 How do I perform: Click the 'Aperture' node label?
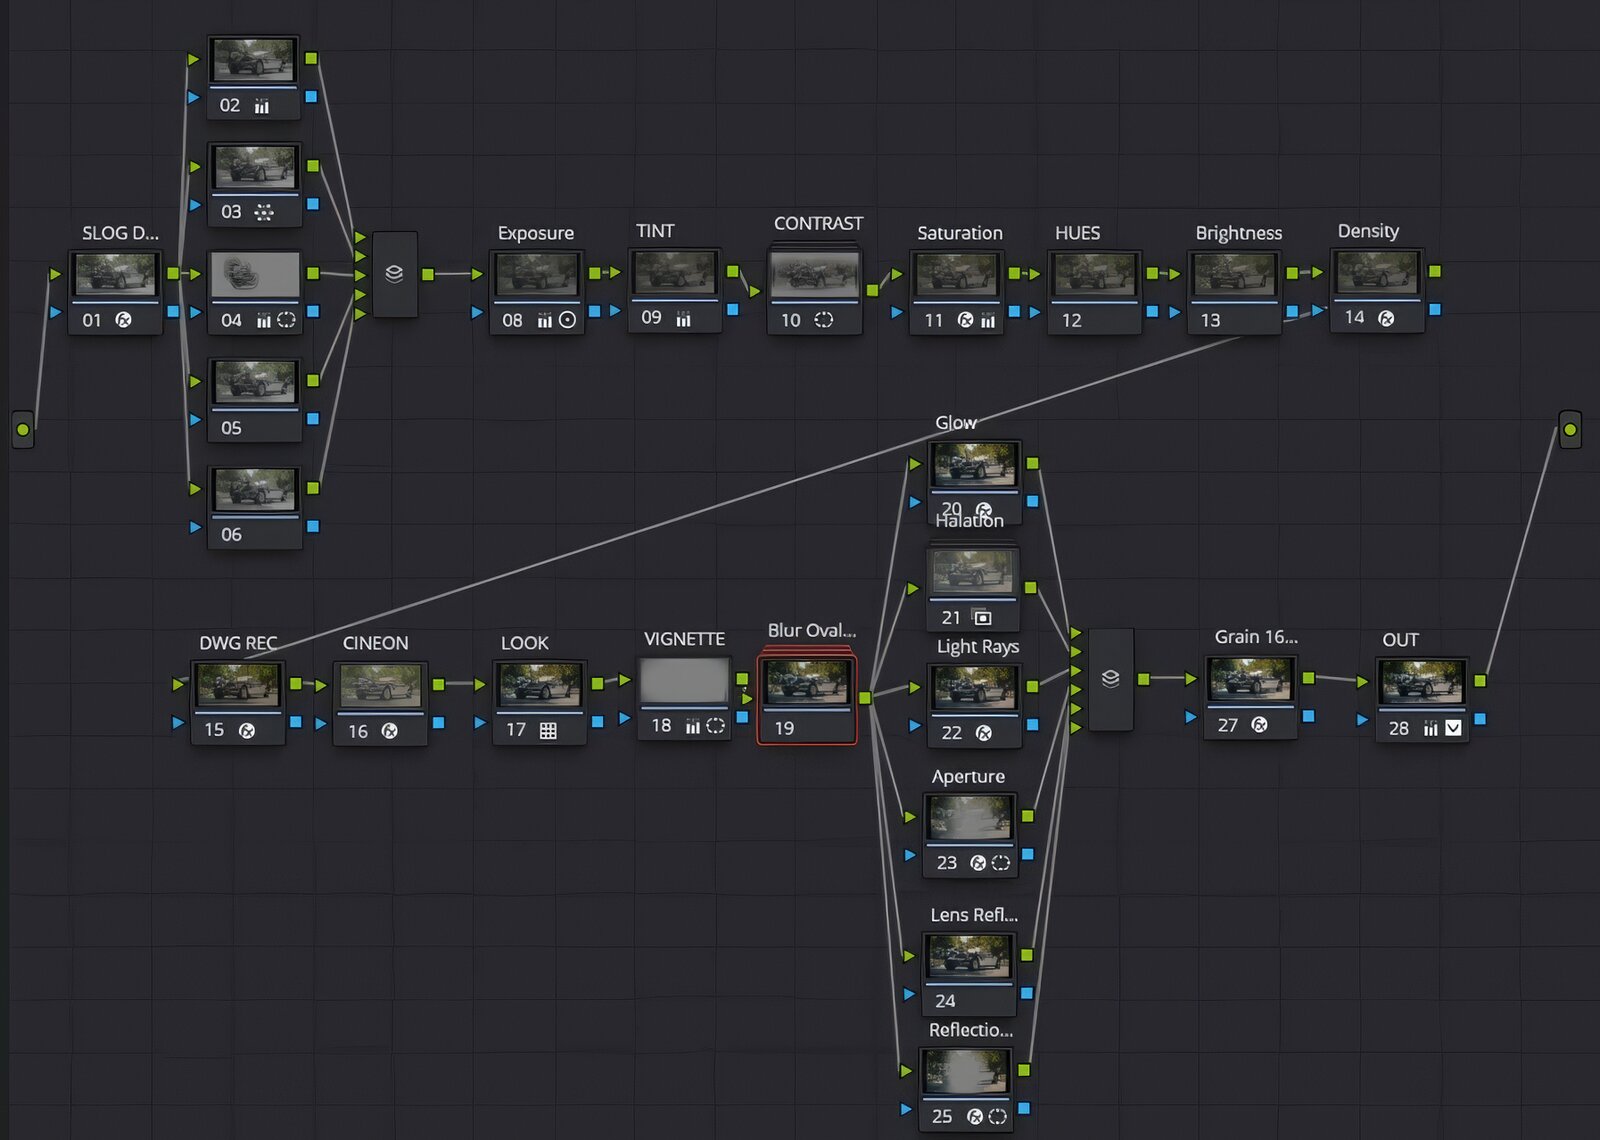pyautogui.click(x=968, y=777)
